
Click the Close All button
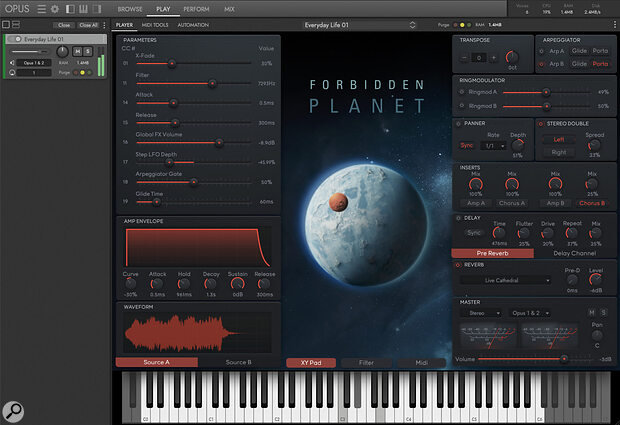point(88,25)
